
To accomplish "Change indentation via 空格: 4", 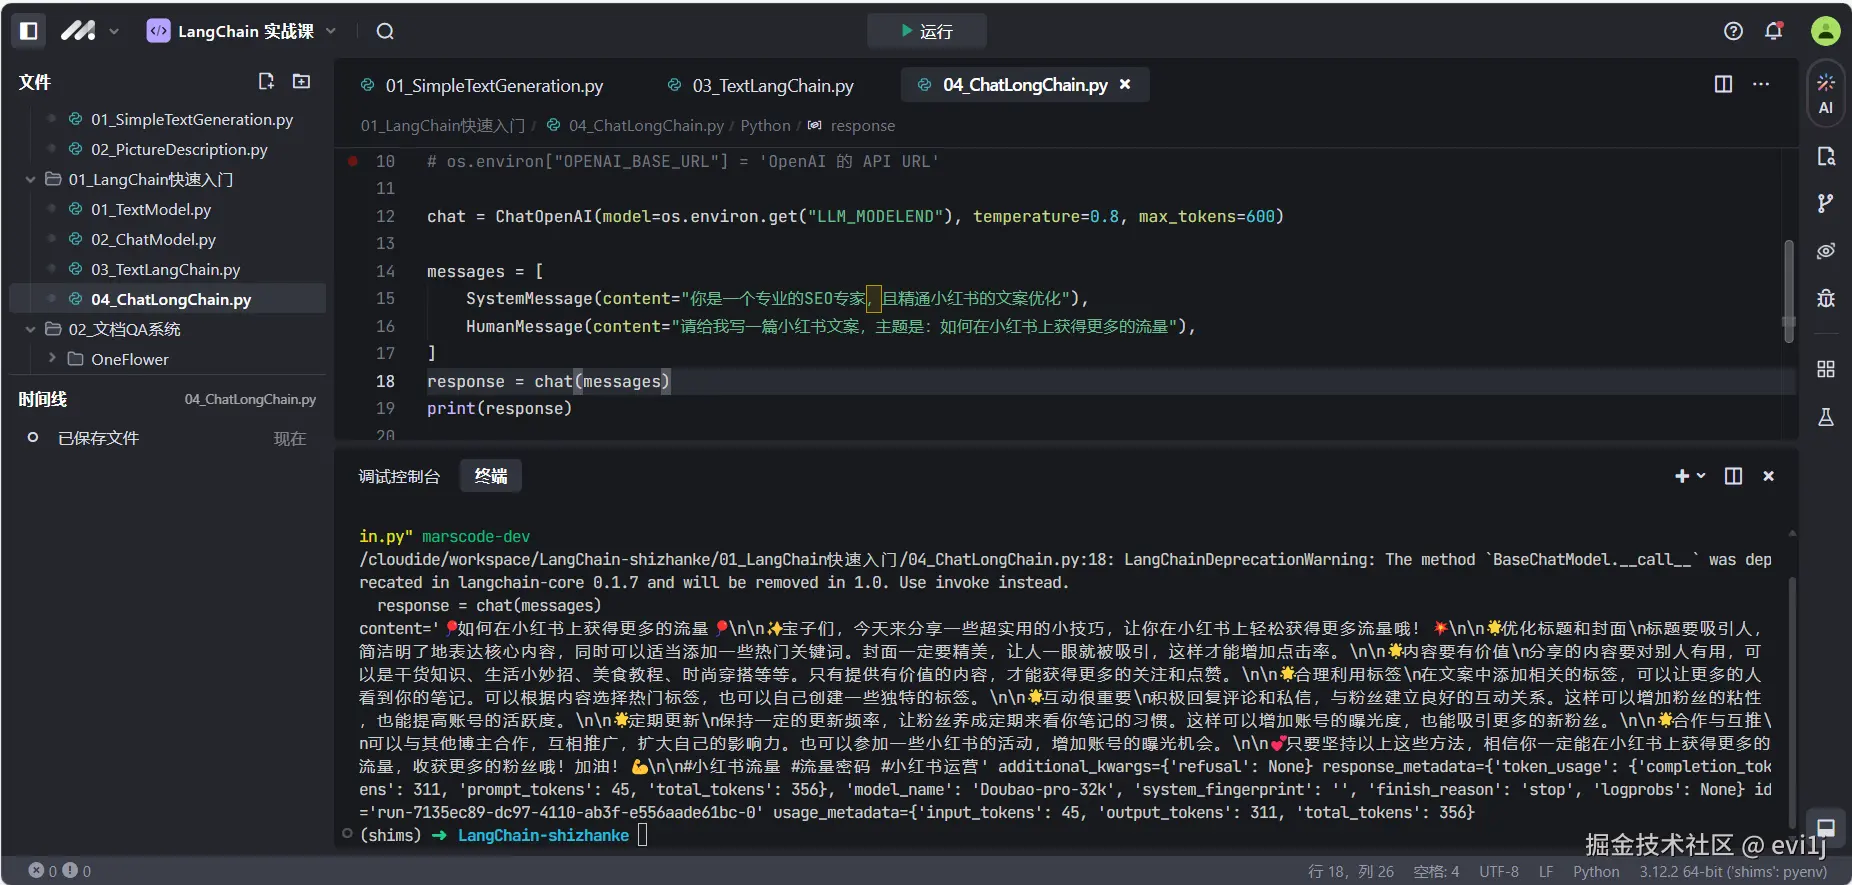I will point(1436,871).
